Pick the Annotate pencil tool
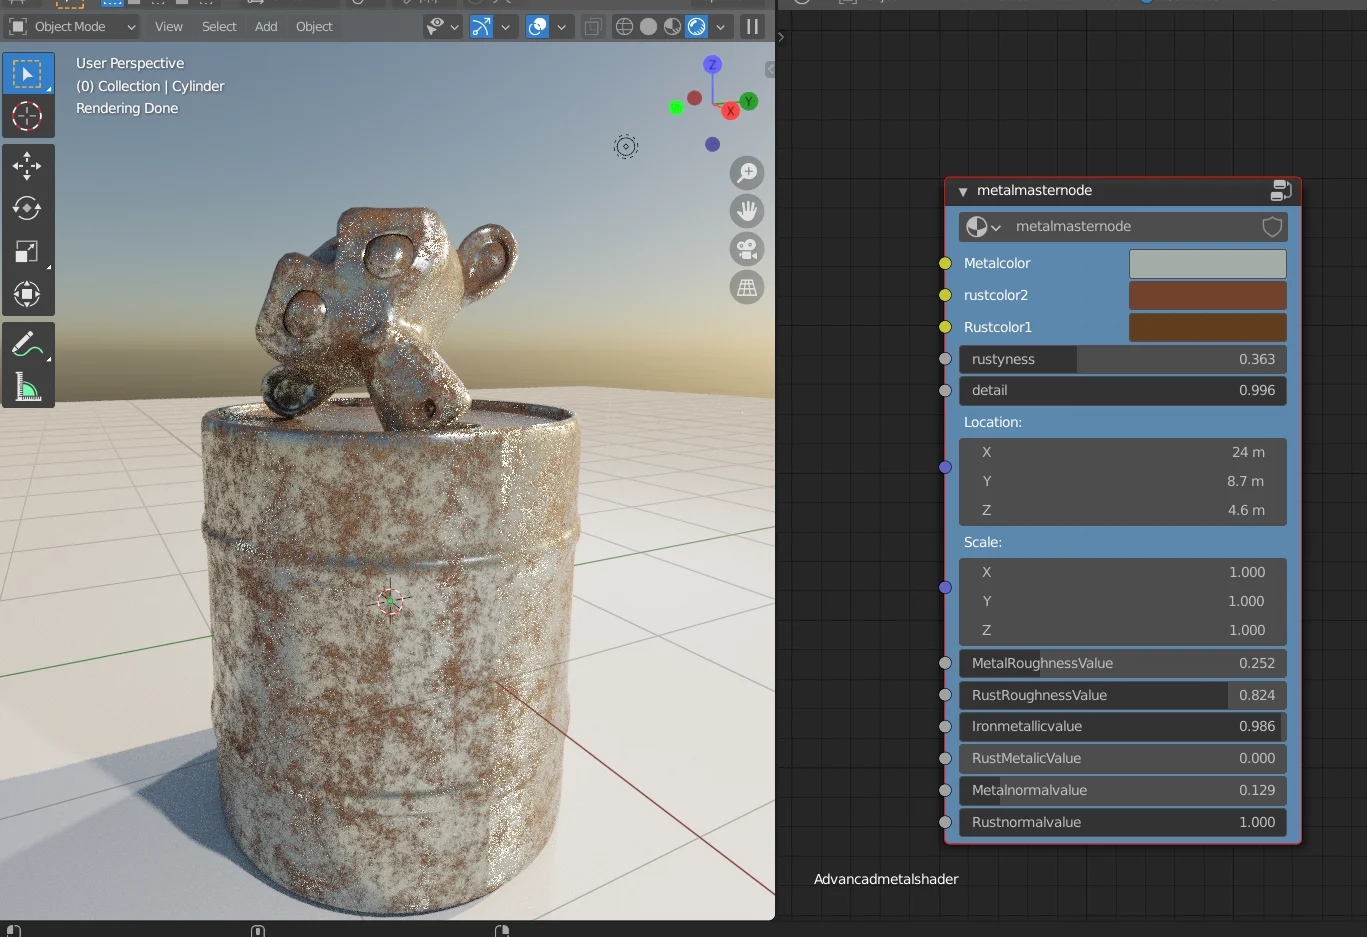 (x=27, y=345)
